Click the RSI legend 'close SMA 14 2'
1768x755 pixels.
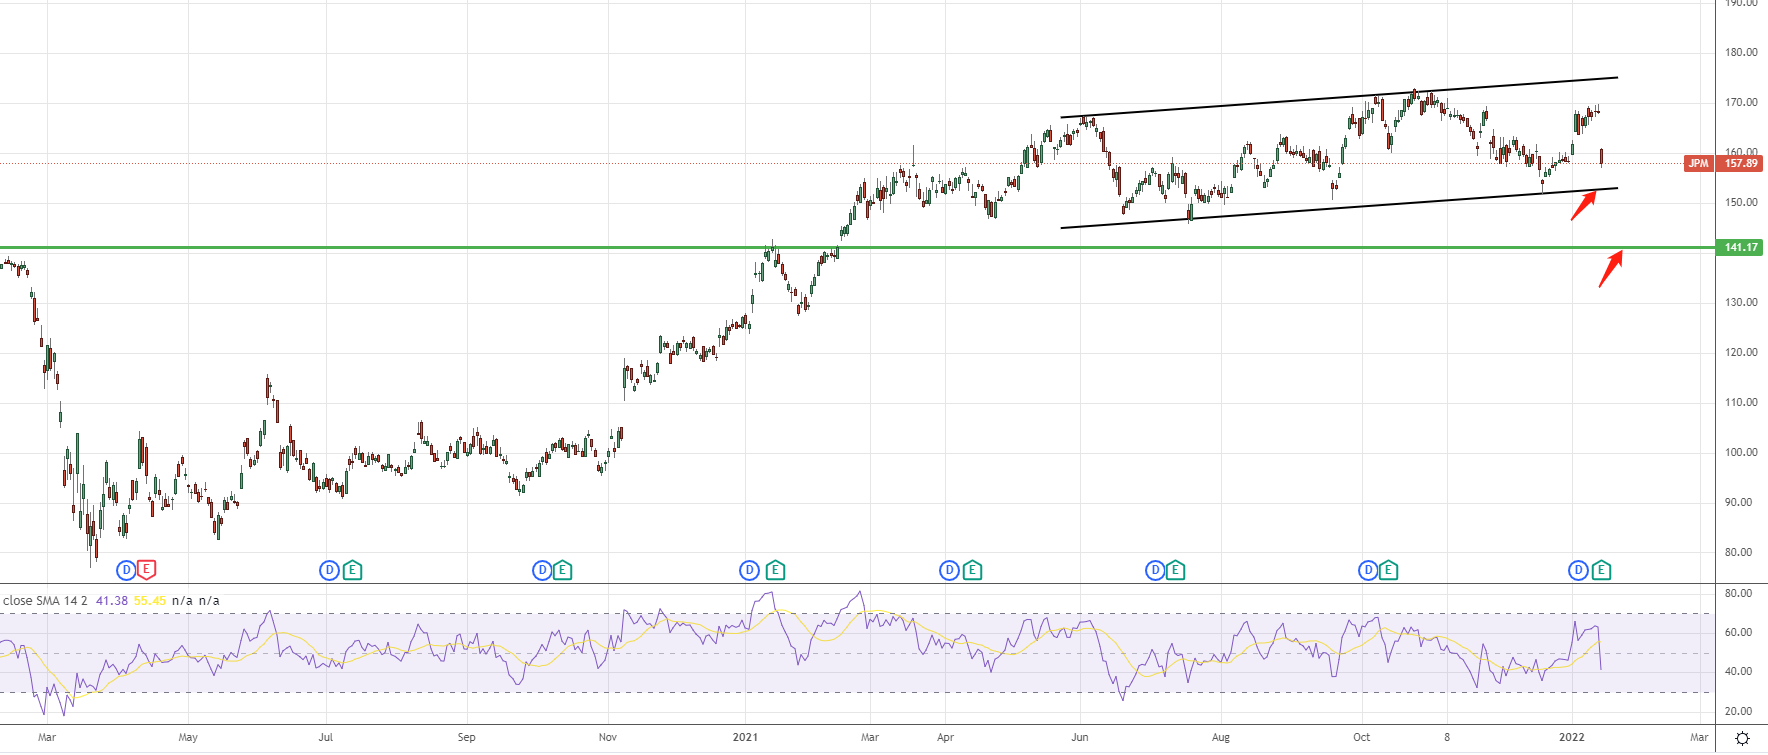pos(45,601)
